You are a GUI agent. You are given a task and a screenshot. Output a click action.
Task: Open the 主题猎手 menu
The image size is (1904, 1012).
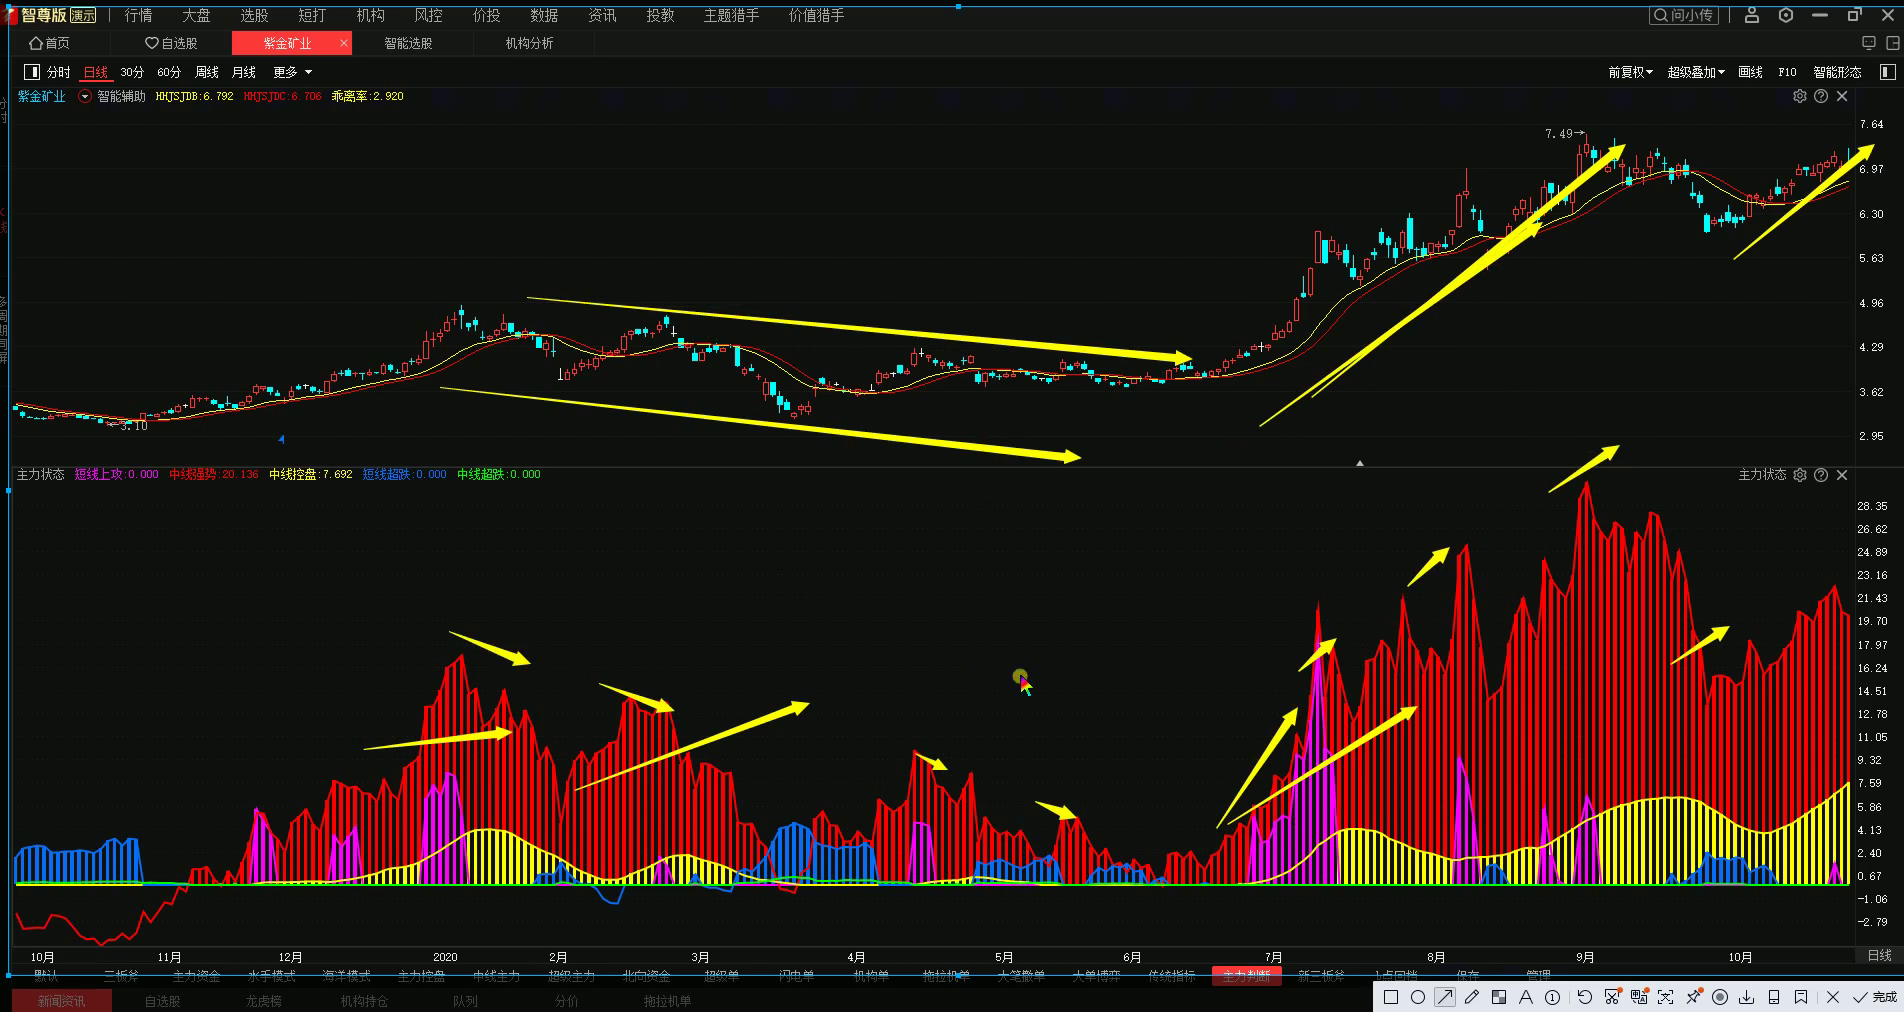[732, 15]
